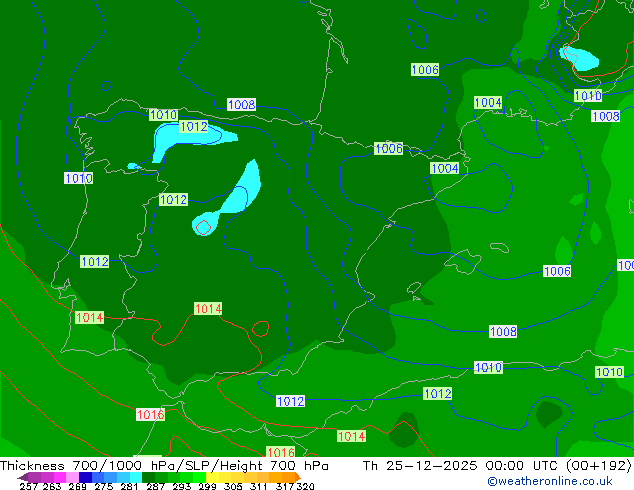
Task: Click the 257 legend value
Action: tap(28, 486)
